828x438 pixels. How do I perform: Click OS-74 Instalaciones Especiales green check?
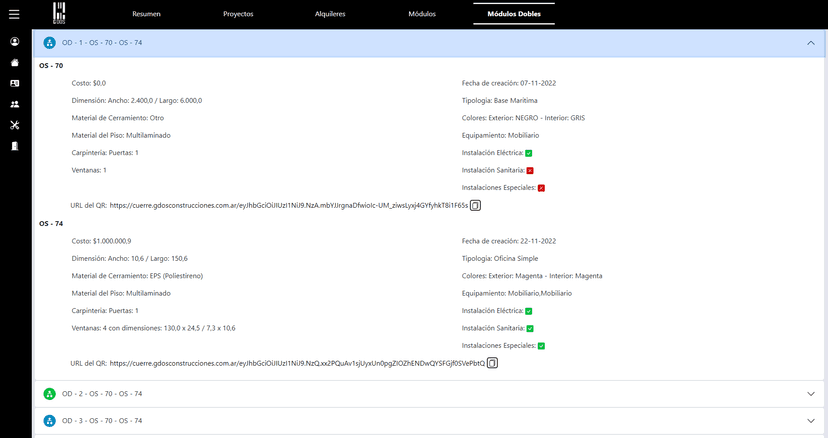click(541, 346)
